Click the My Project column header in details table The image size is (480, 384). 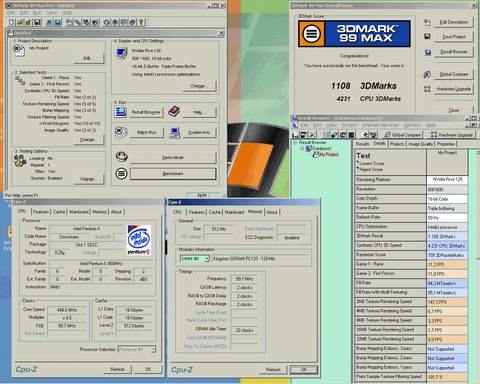[x=447, y=162]
